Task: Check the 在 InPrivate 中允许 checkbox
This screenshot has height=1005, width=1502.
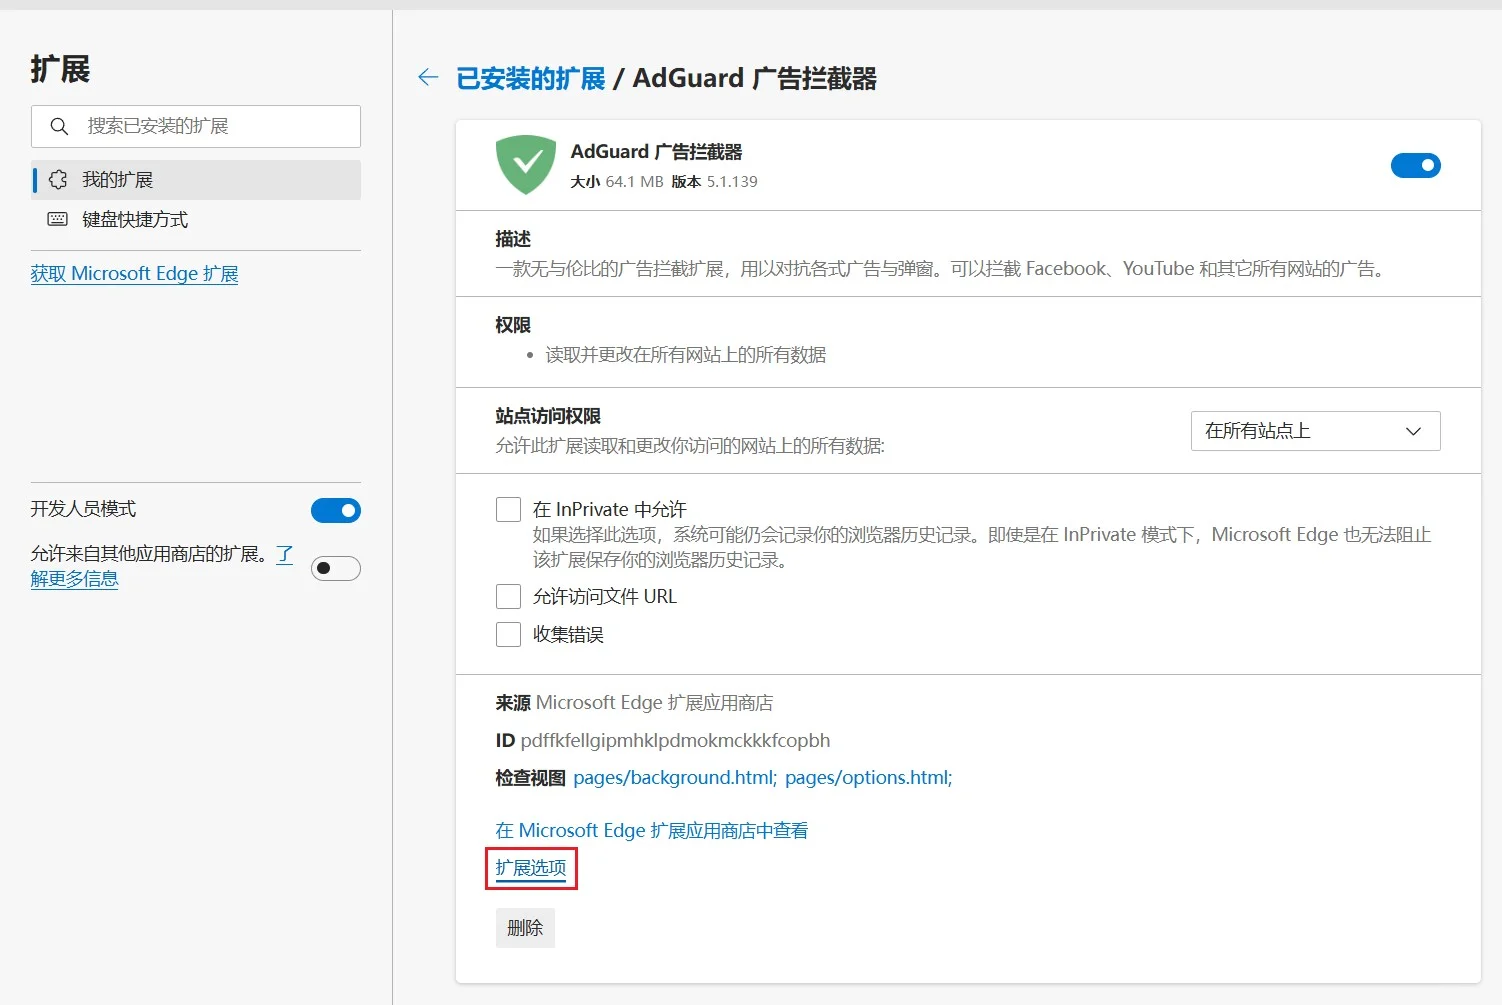Action: click(x=508, y=510)
